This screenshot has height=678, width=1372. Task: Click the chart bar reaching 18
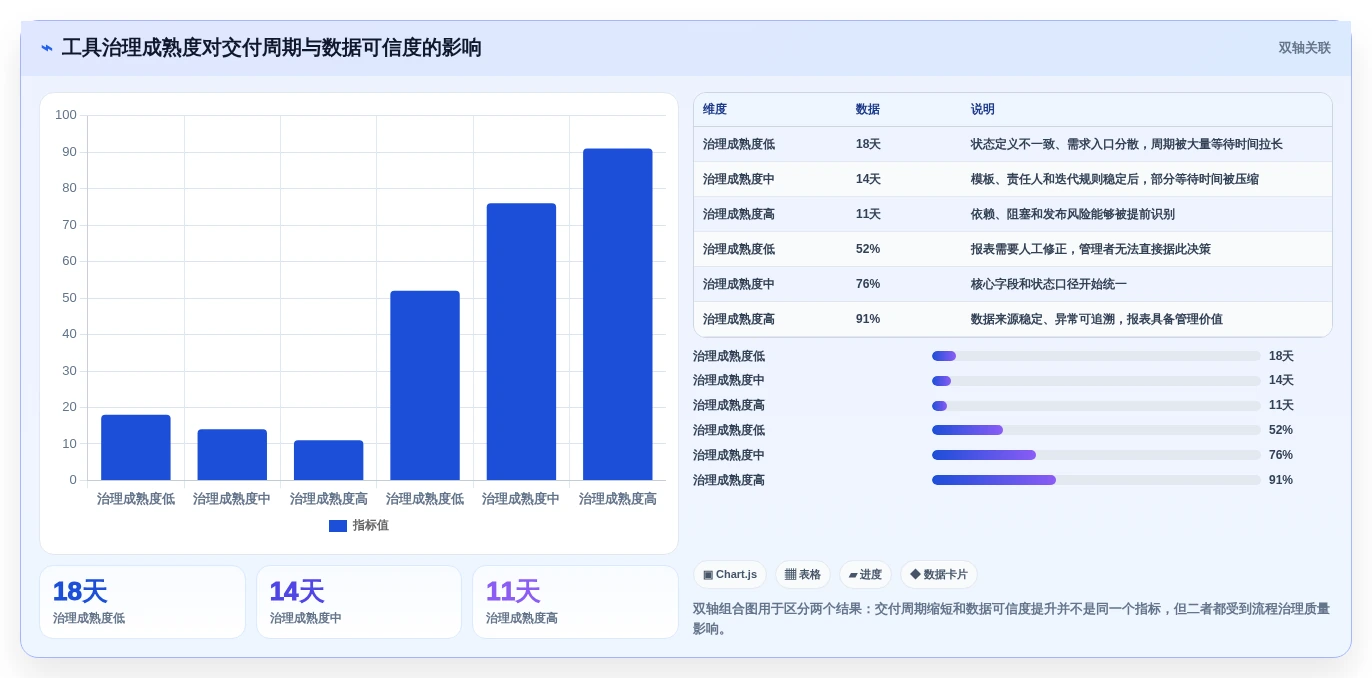tap(136, 447)
